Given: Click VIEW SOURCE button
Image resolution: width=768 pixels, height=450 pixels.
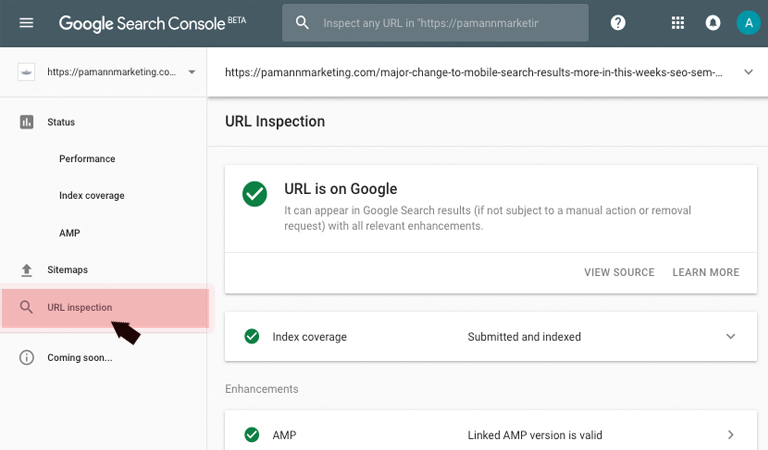Looking at the screenshot, I should point(619,272).
